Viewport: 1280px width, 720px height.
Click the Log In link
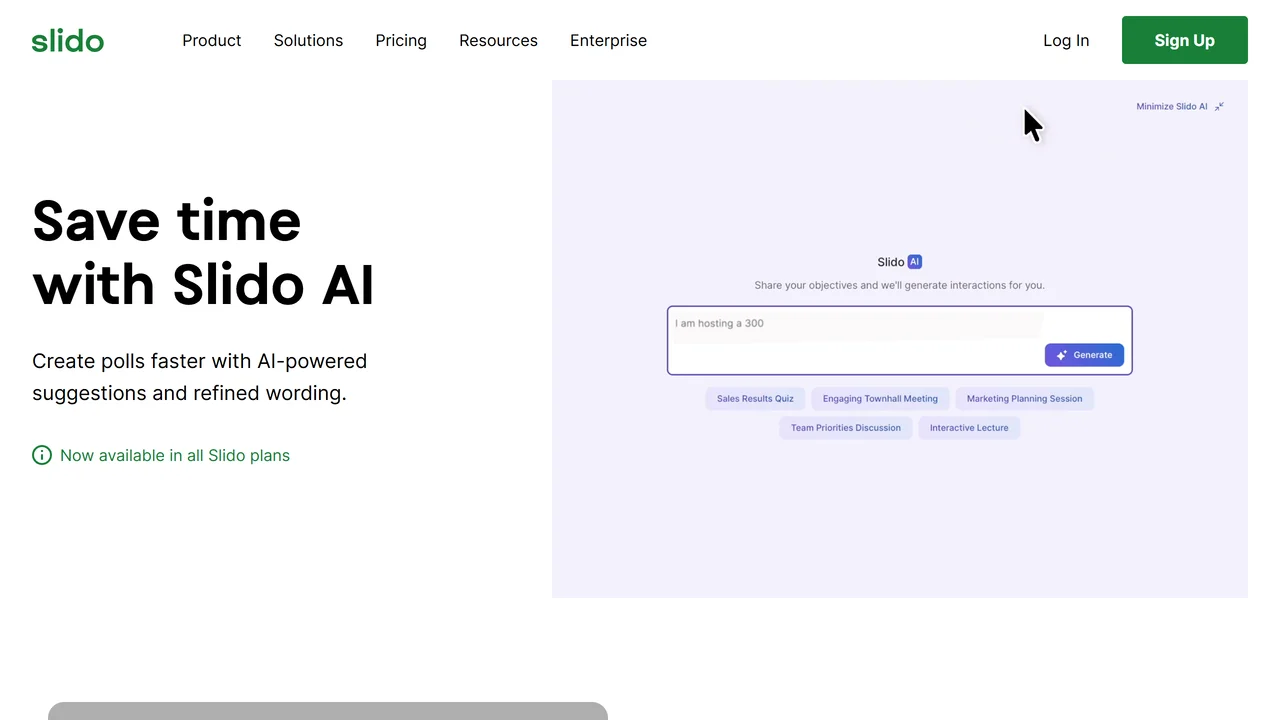click(x=1066, y=40)
